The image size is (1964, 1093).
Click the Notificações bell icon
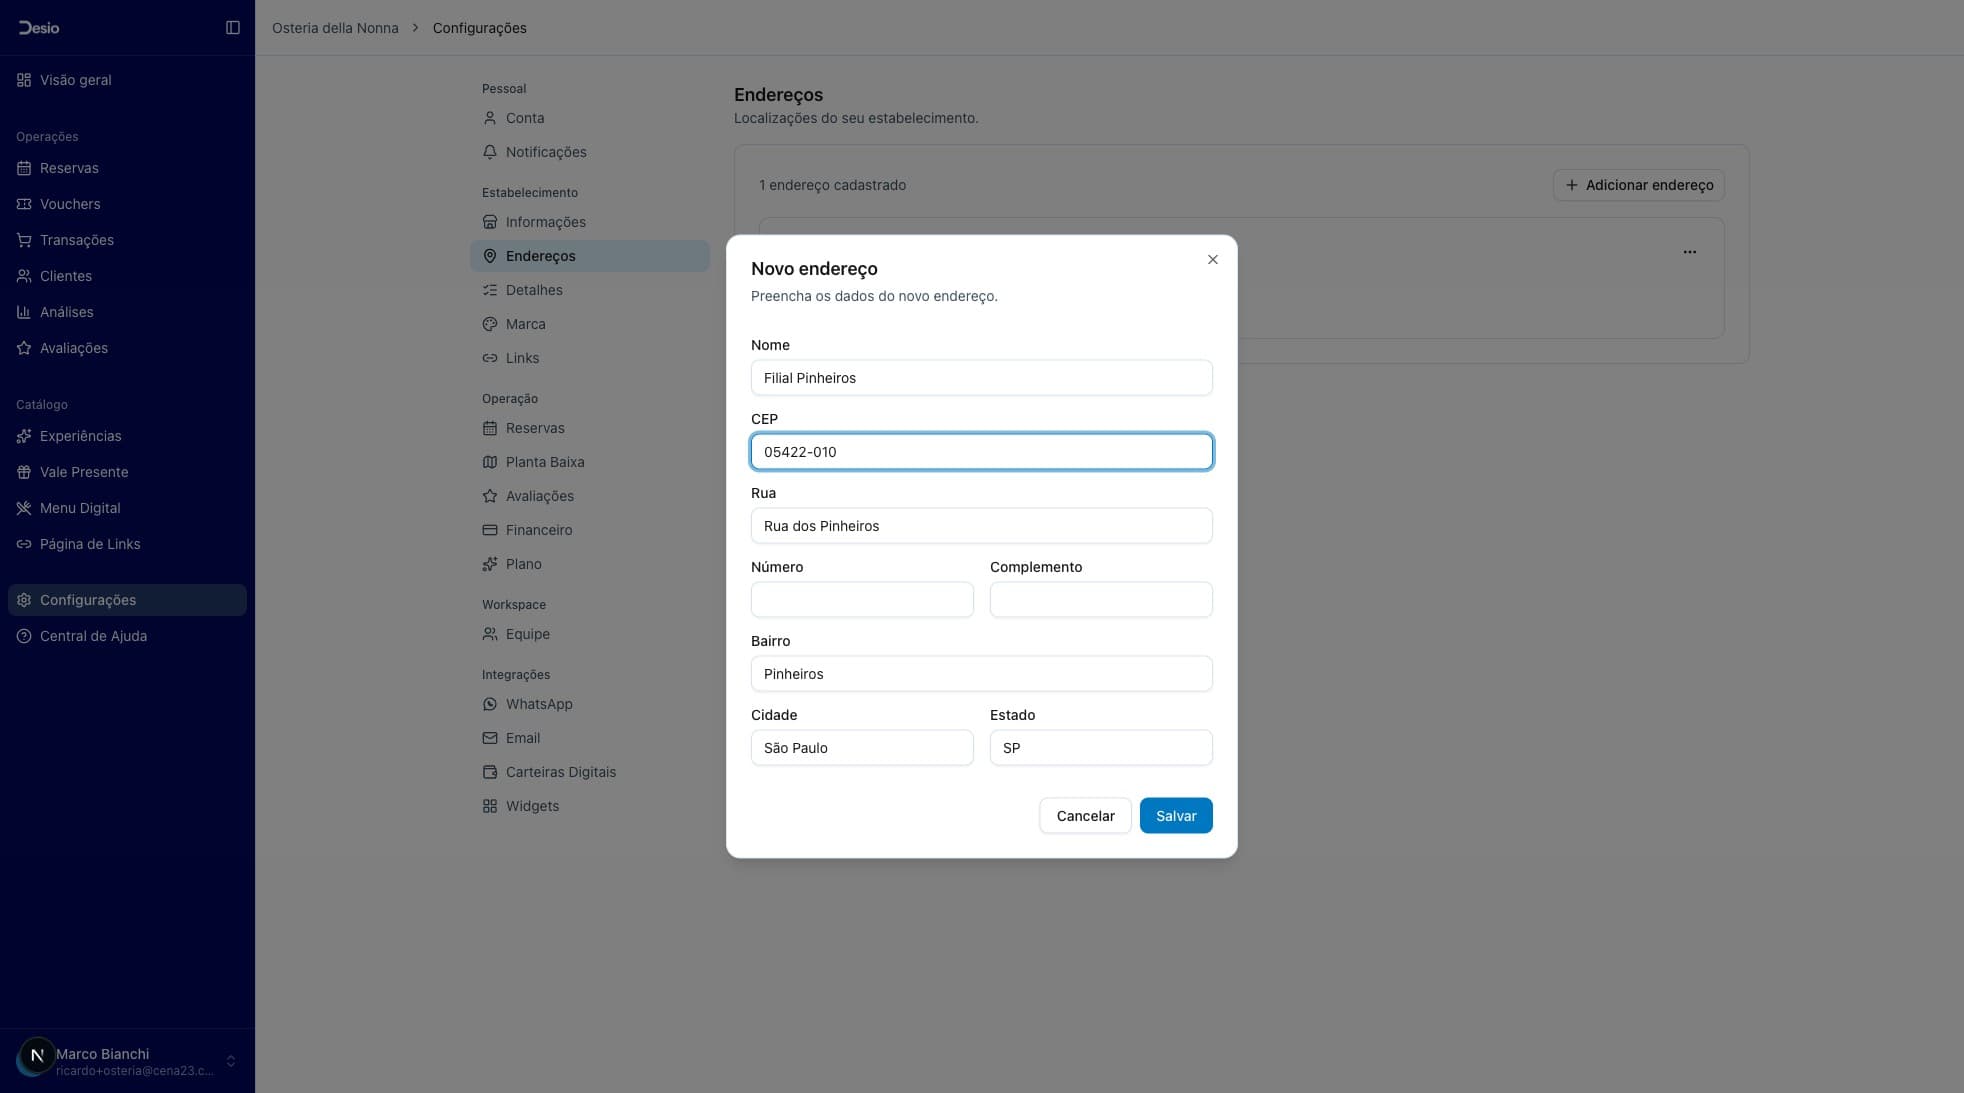point(490,152)
